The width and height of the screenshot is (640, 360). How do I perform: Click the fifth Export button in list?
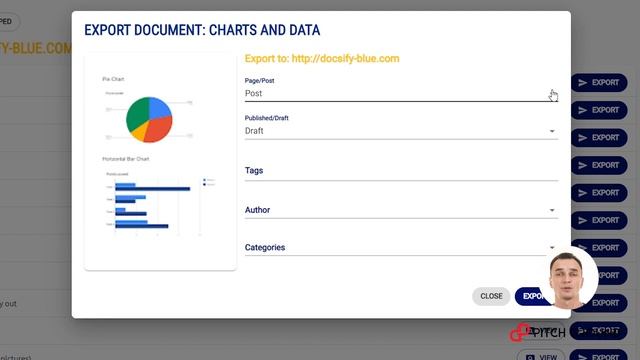(599, 193)
